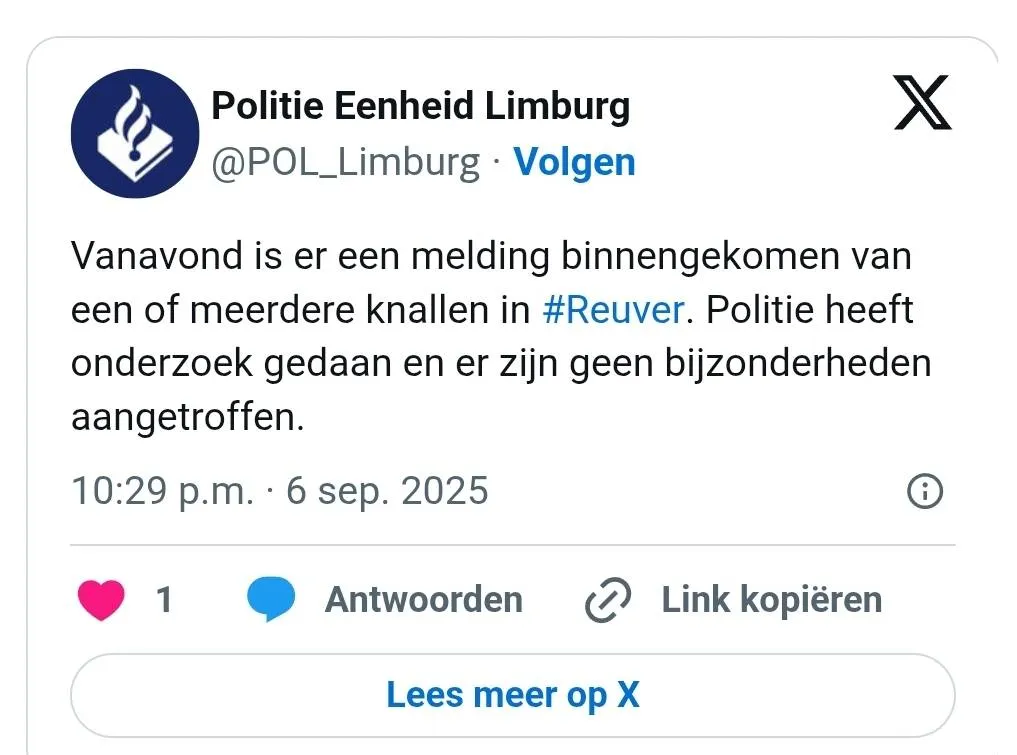Screen dimensions: 1017x755
Task: Like the tweet with the pink heart
Action: [101, 599]
